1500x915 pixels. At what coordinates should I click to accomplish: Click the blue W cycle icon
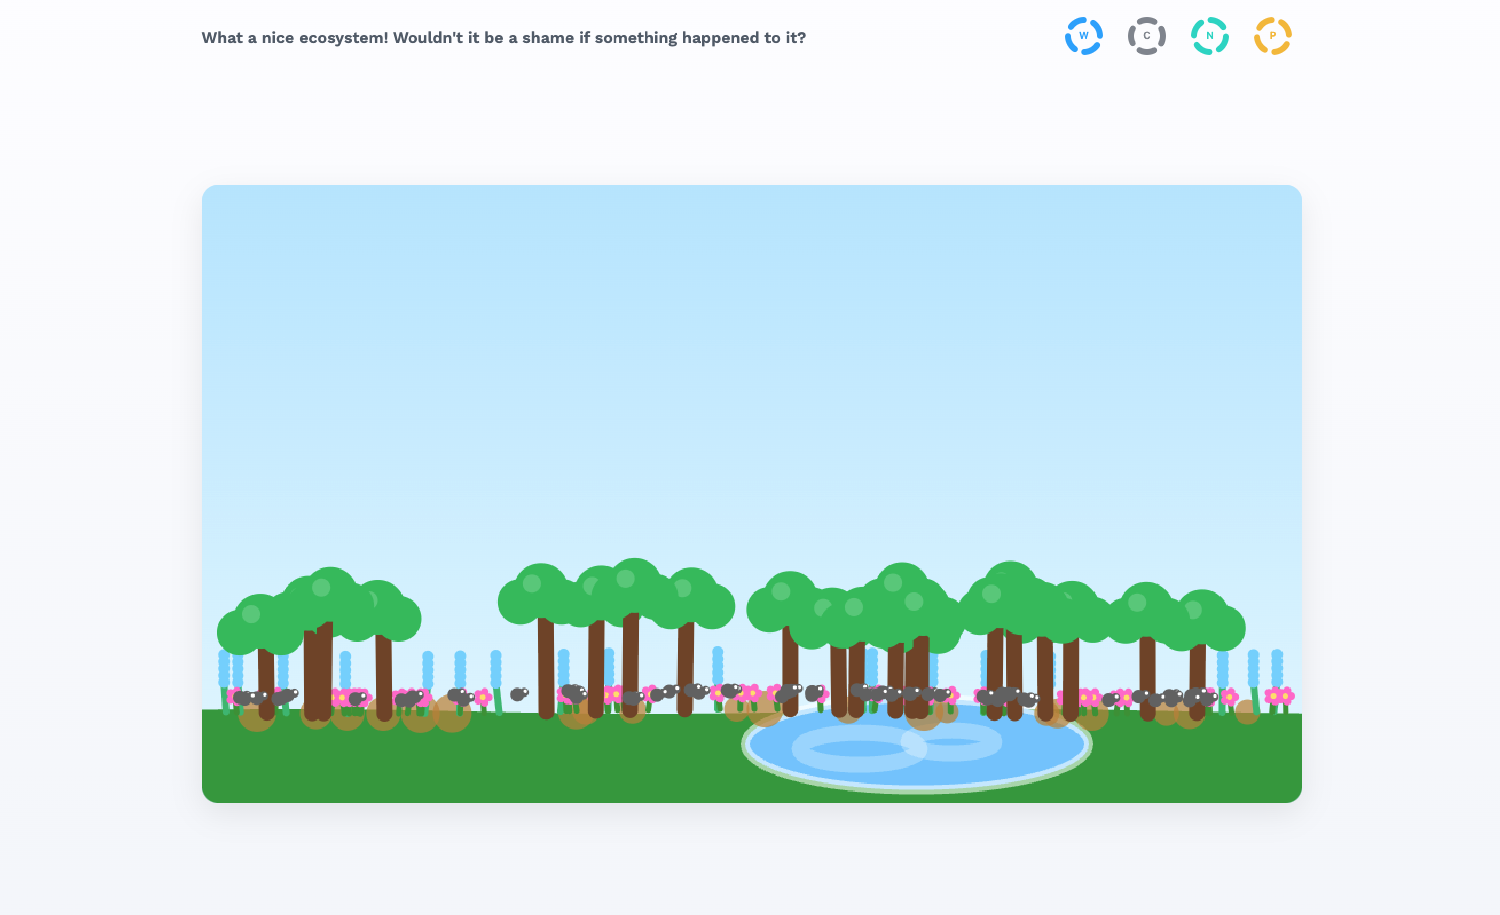1083,36
